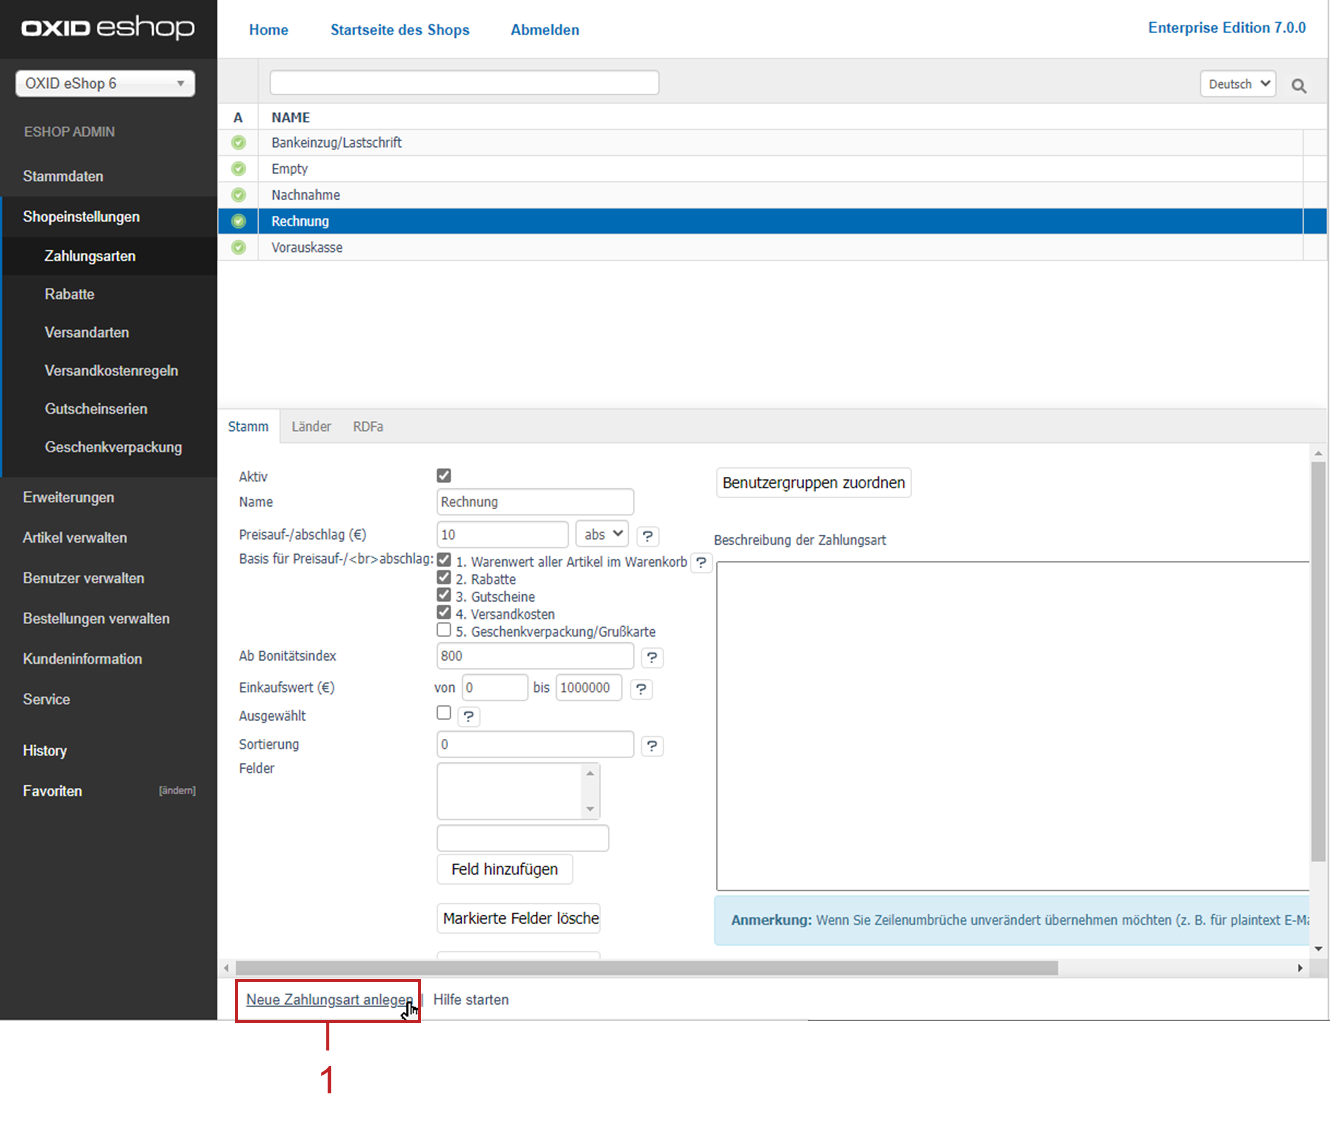Viewport: 1330px width, 1126px height.
Task: Open Versandarten in the sidebar menu
Action: coord(87,333)
